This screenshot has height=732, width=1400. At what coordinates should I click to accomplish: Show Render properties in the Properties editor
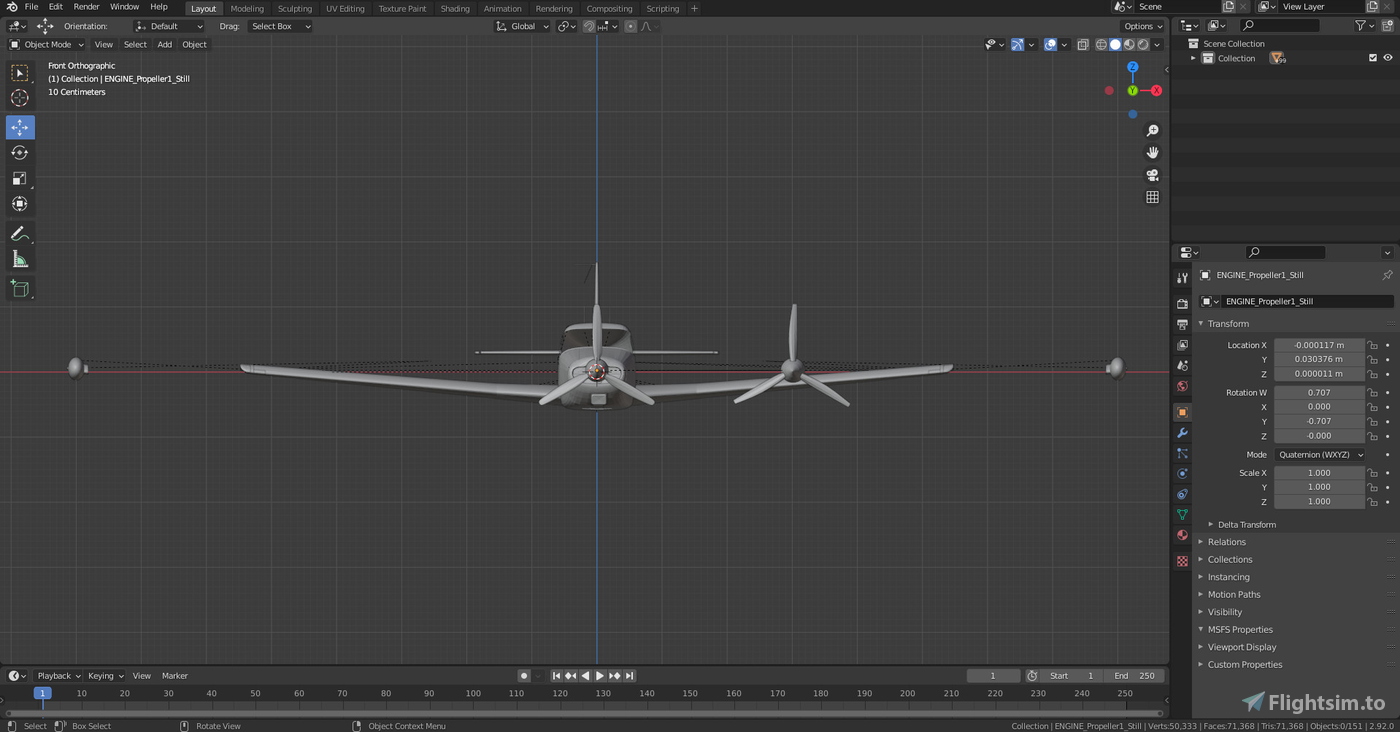pos(1182,302)
